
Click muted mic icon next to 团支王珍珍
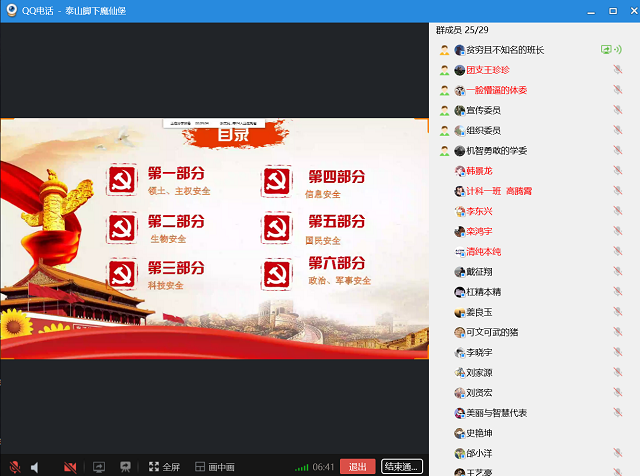pos(618,70)
